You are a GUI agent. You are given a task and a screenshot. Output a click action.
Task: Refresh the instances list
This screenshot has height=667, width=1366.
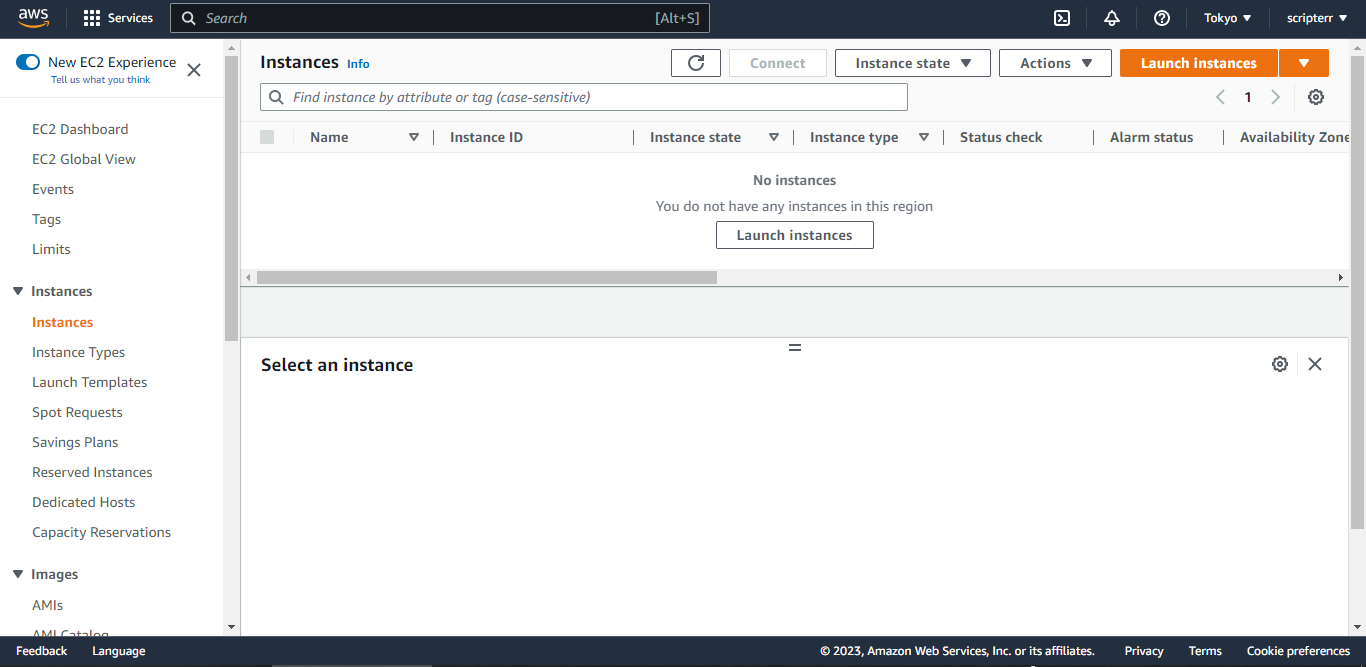pyautogui.click(x=696, y=63)
